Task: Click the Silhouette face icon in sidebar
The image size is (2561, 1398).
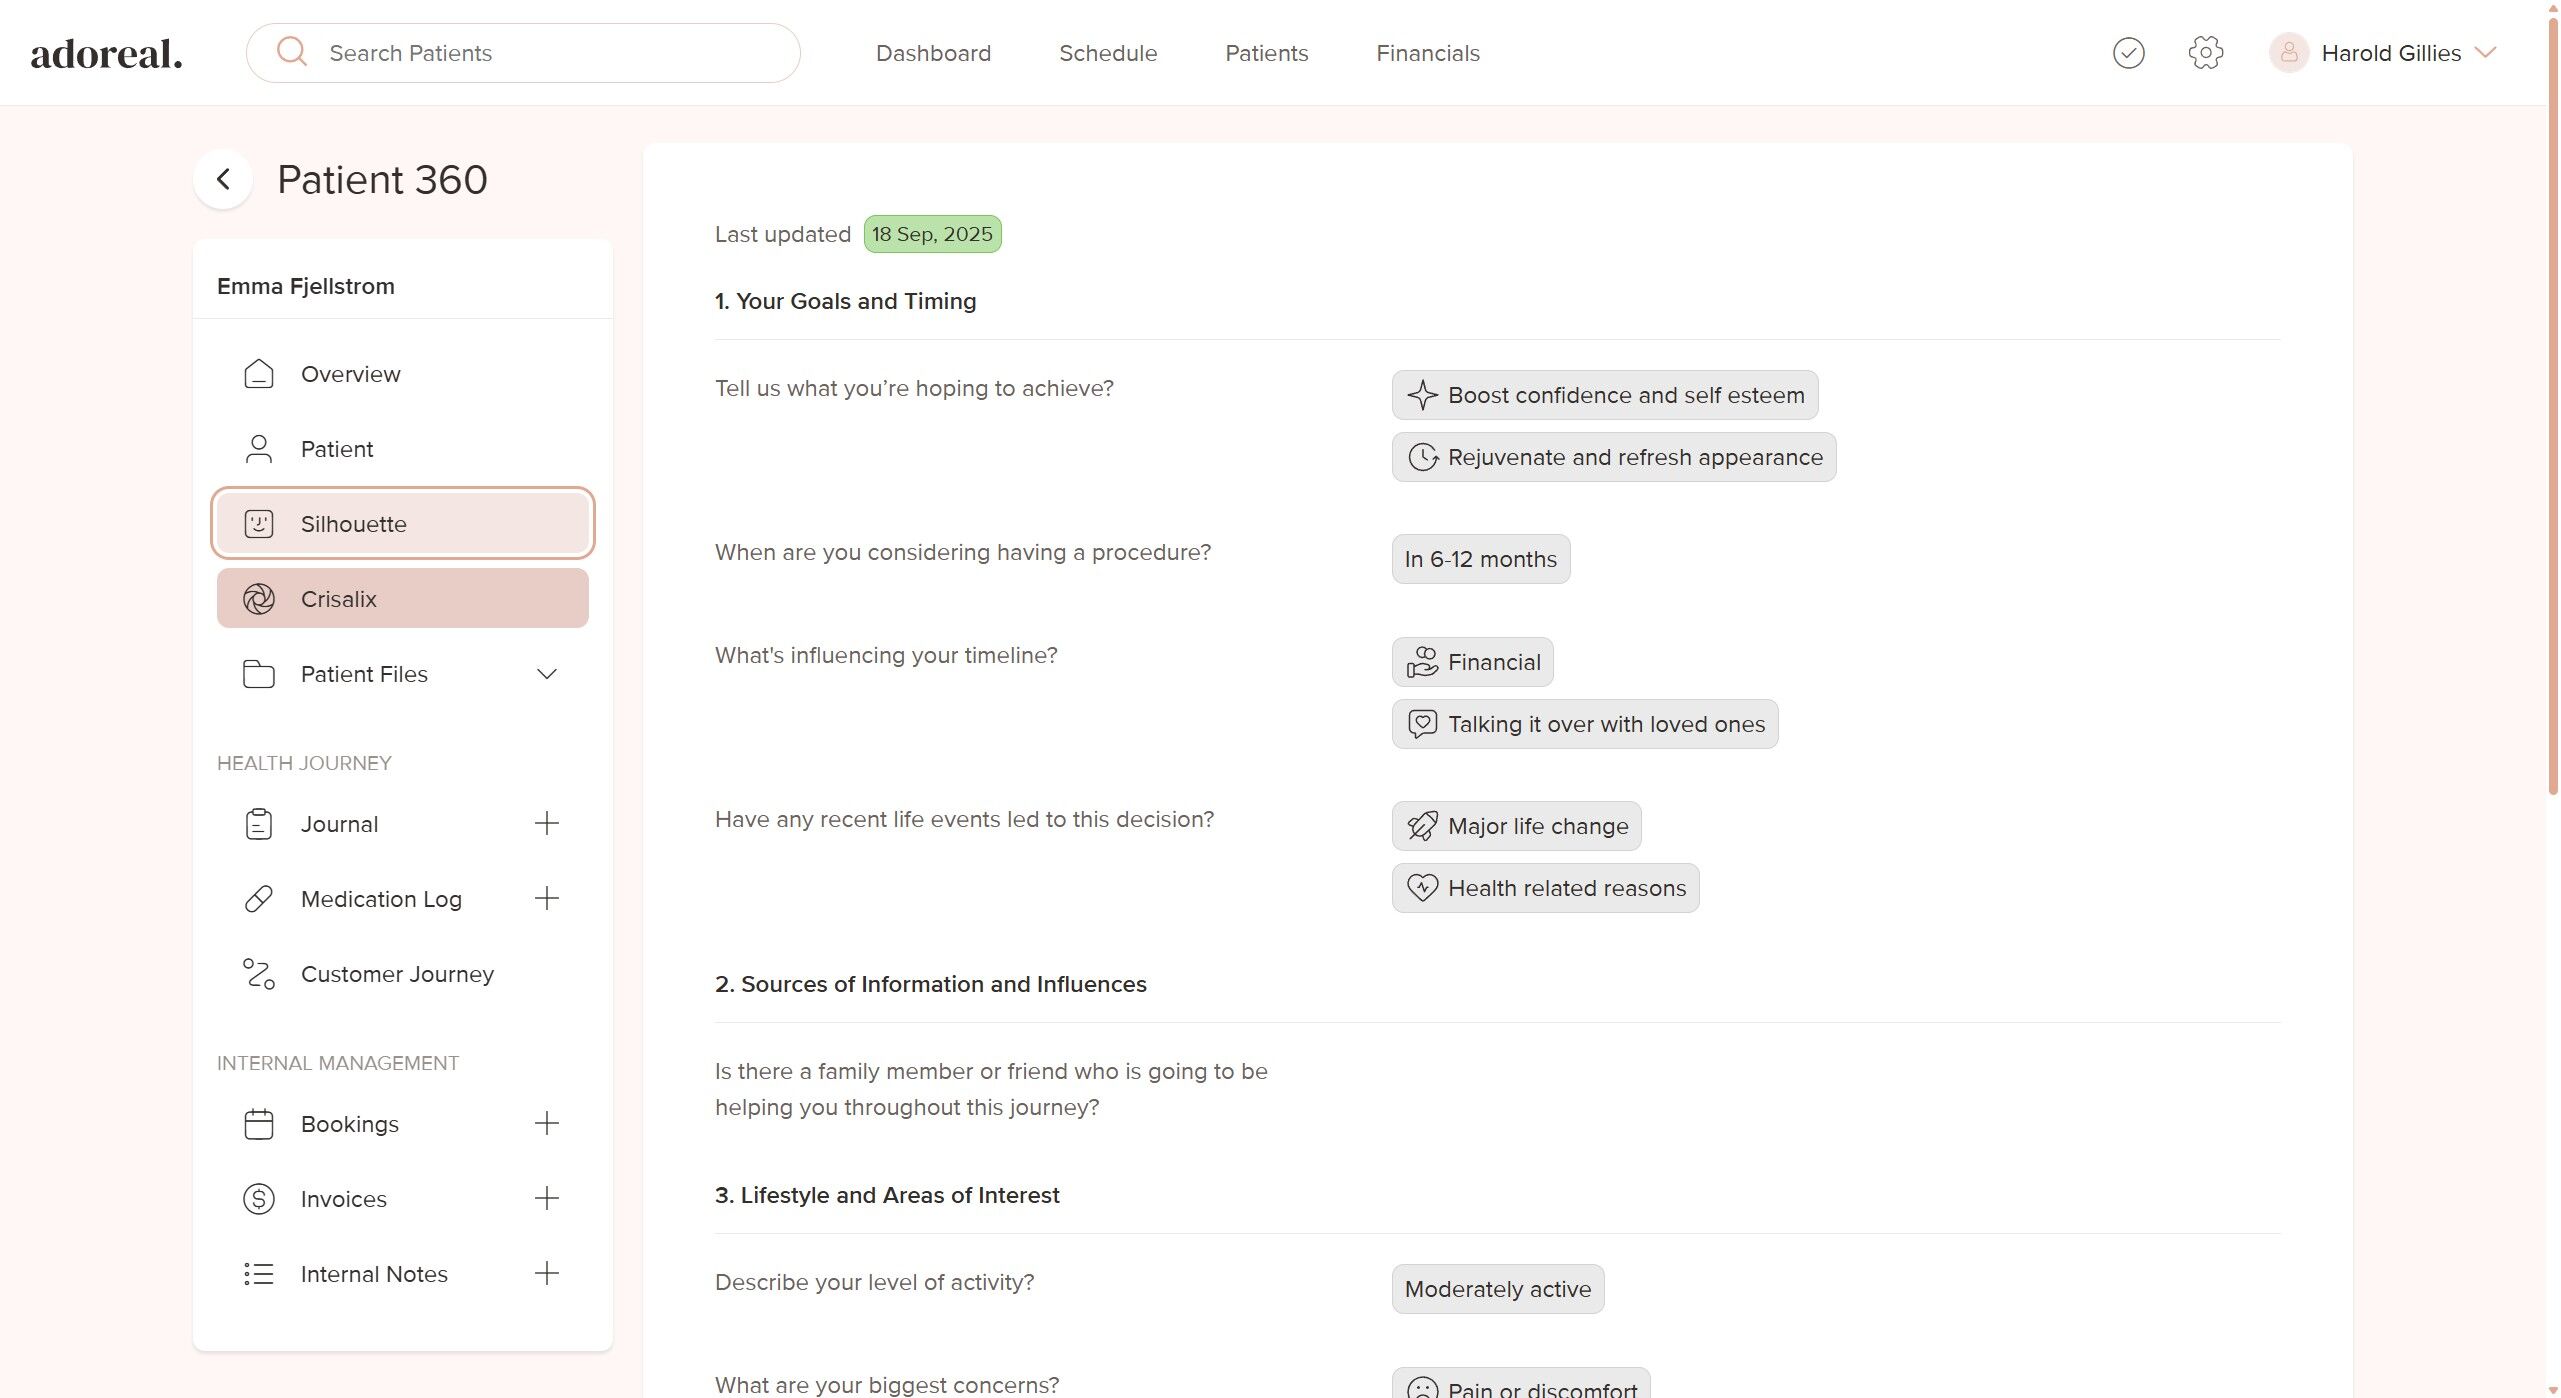Action: click(x=259, y=524)
